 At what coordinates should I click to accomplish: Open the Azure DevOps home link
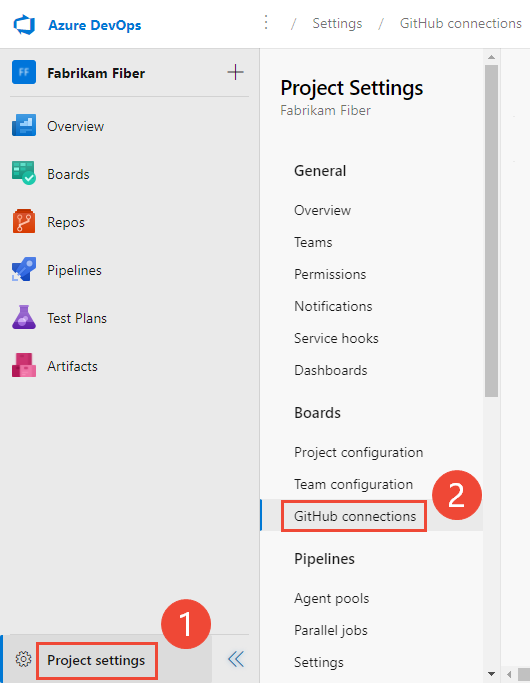(x=95, y=25)
